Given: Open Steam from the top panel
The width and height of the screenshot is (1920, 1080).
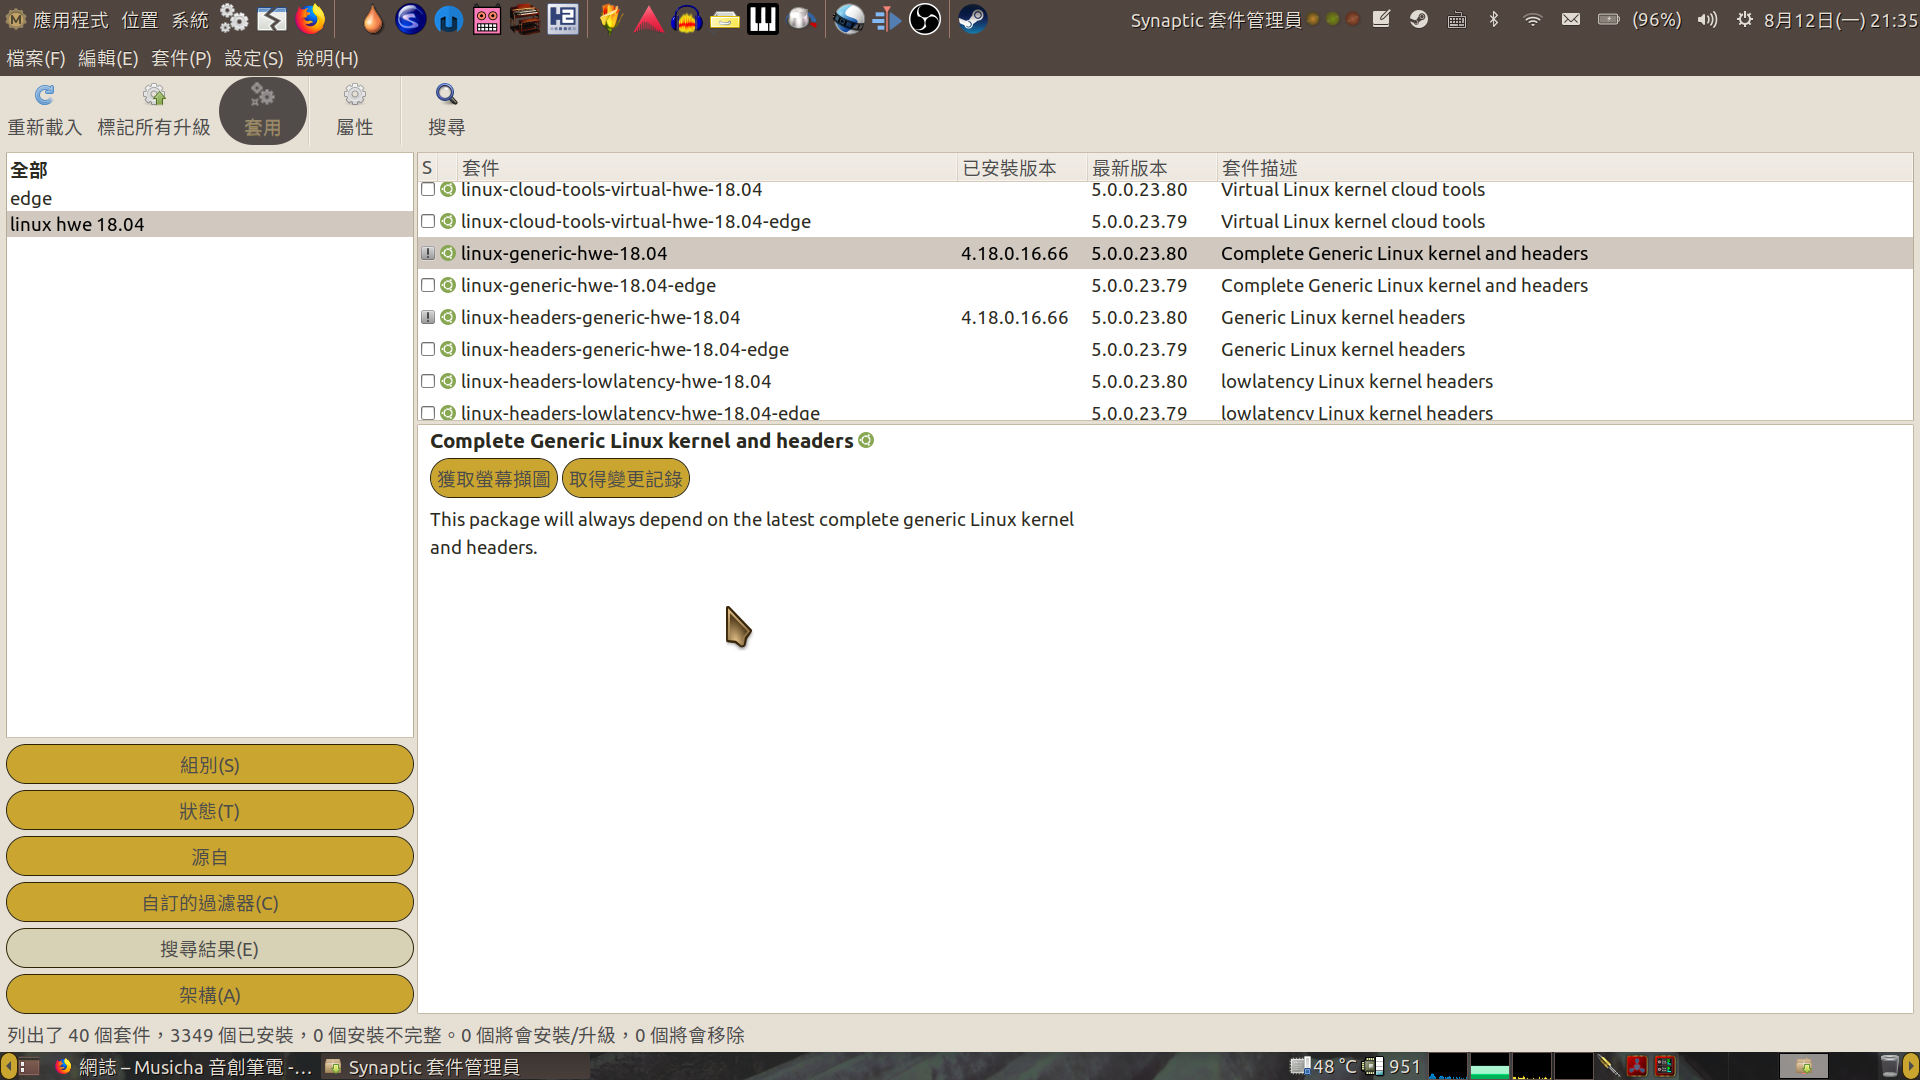Looking at the screenshot, I should [971, 19].
